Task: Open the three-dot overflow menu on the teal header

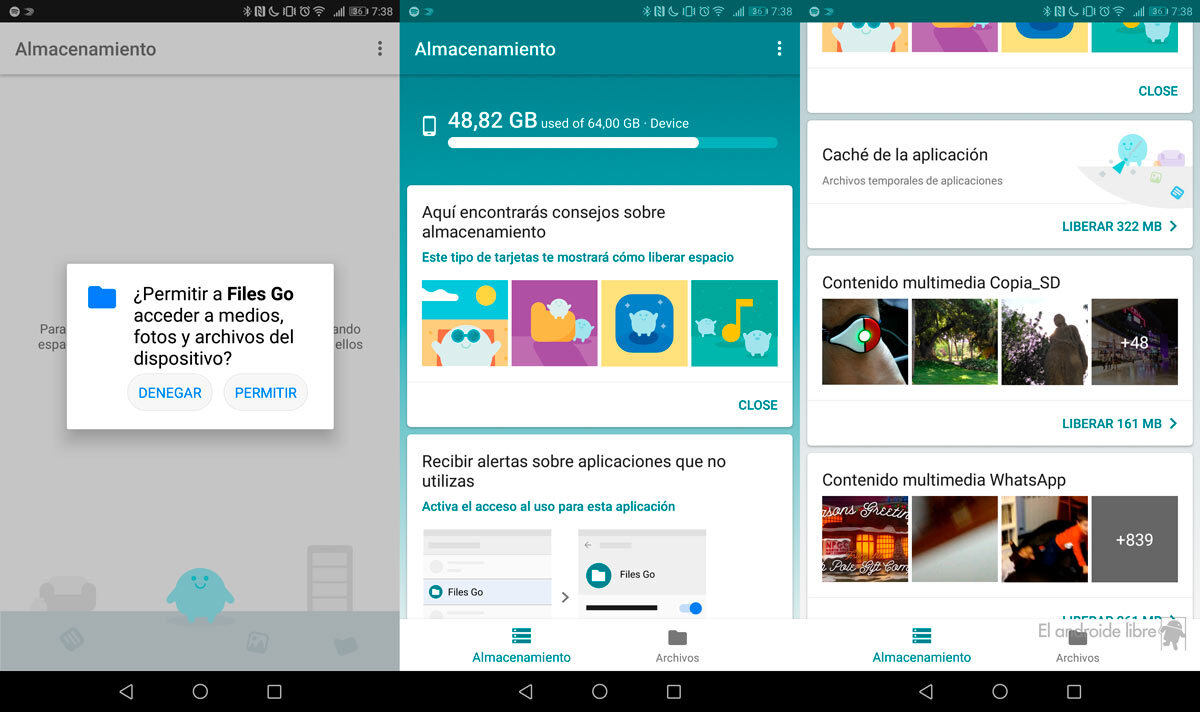Action: coord(779,49)
